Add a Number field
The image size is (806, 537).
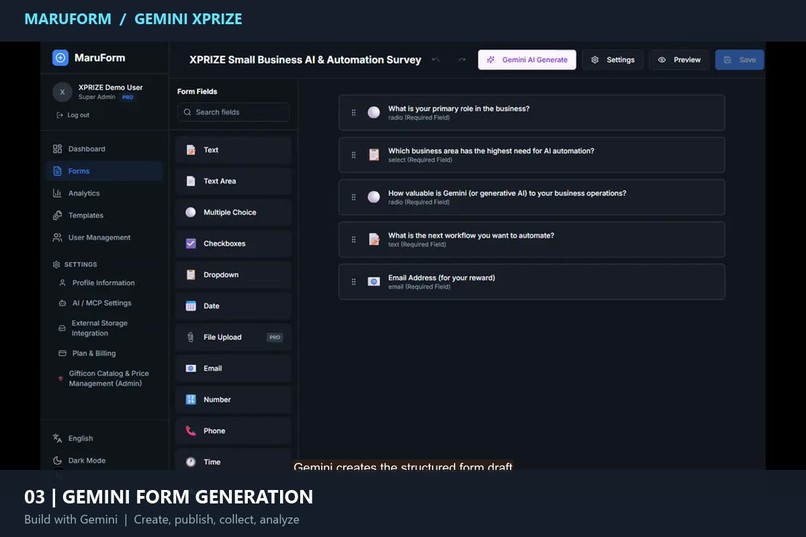coord(233,400)
